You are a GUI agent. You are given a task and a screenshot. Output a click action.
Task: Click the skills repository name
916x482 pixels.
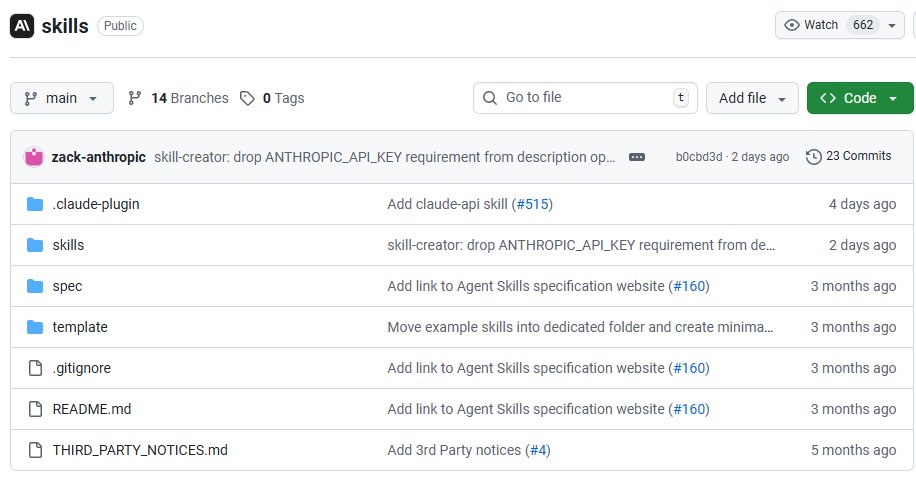[x=65, y=26]
